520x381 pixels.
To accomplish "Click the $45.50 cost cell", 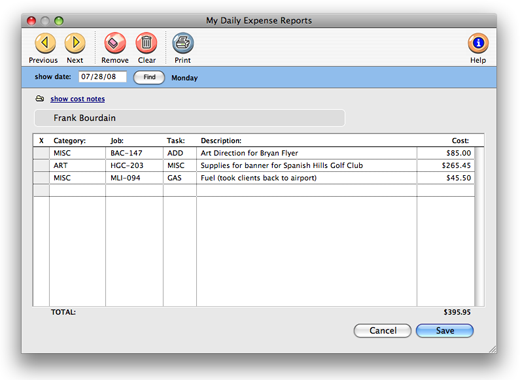I will [445, 178].
